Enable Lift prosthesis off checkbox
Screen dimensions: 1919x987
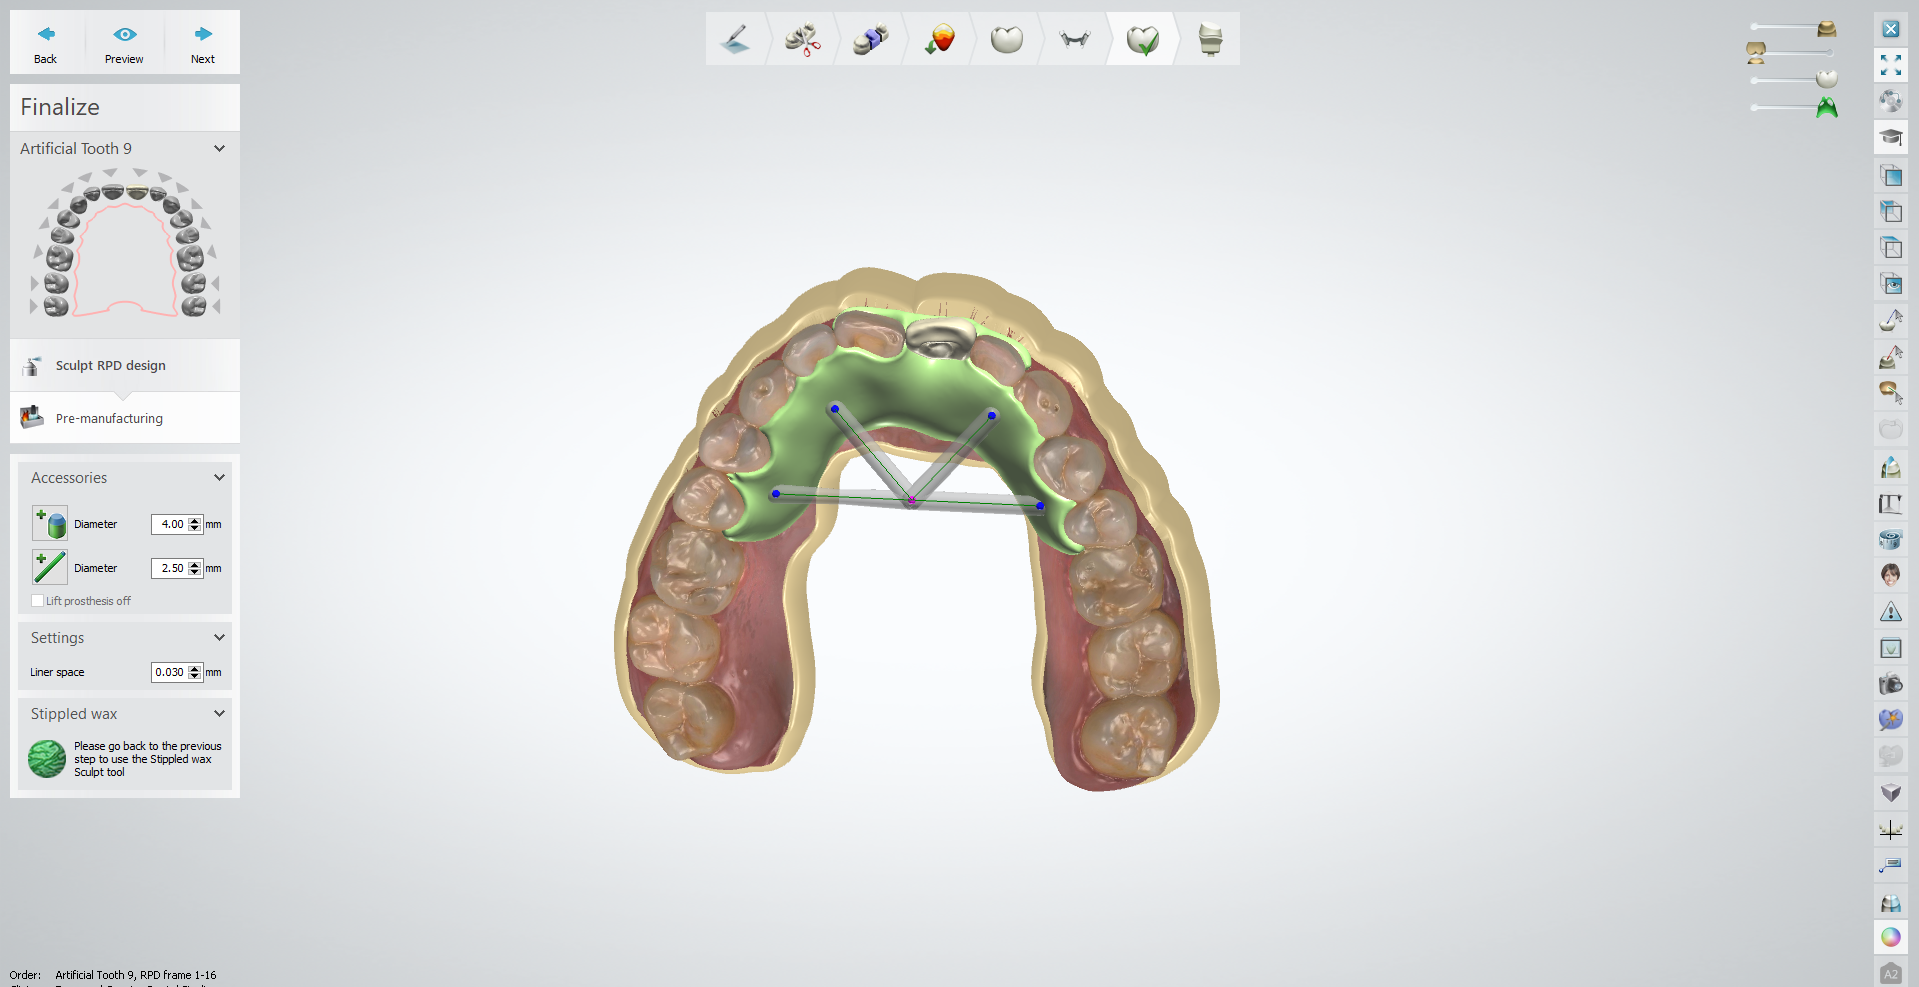(x=38, y=601)
